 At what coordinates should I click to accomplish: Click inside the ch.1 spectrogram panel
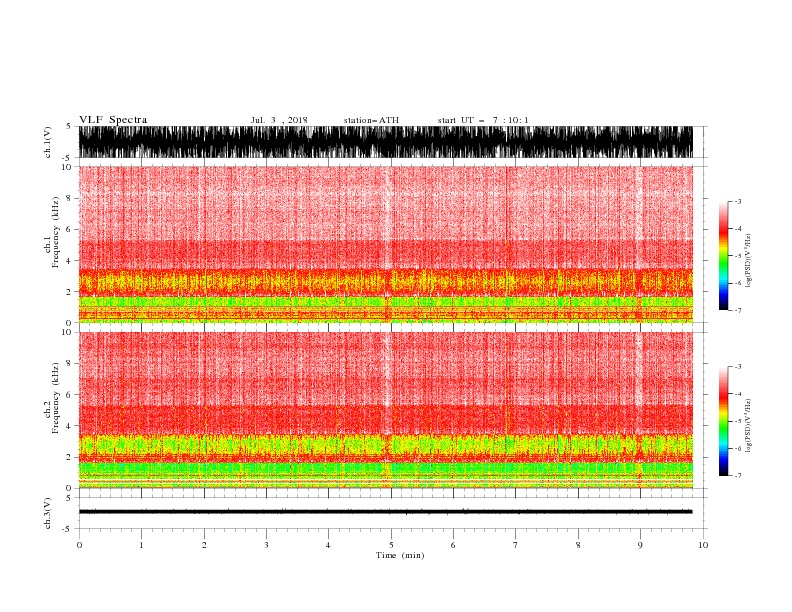[385, 244]
